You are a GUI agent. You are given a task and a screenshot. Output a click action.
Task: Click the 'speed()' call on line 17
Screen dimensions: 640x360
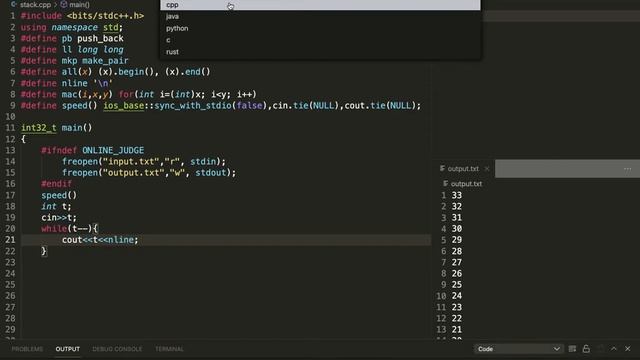(59, 195)
